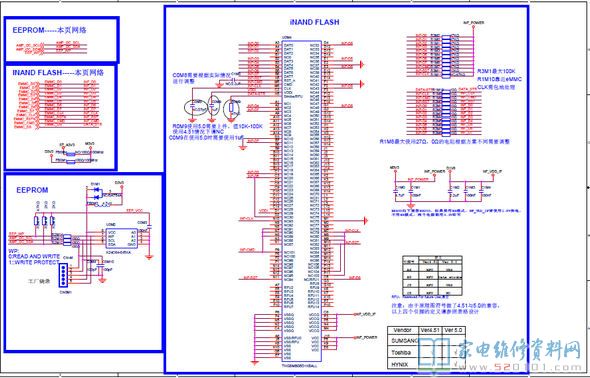The image size is (590, 378).
Task: Select the top resistor array near INF_POWER
Action: [446, 56]
